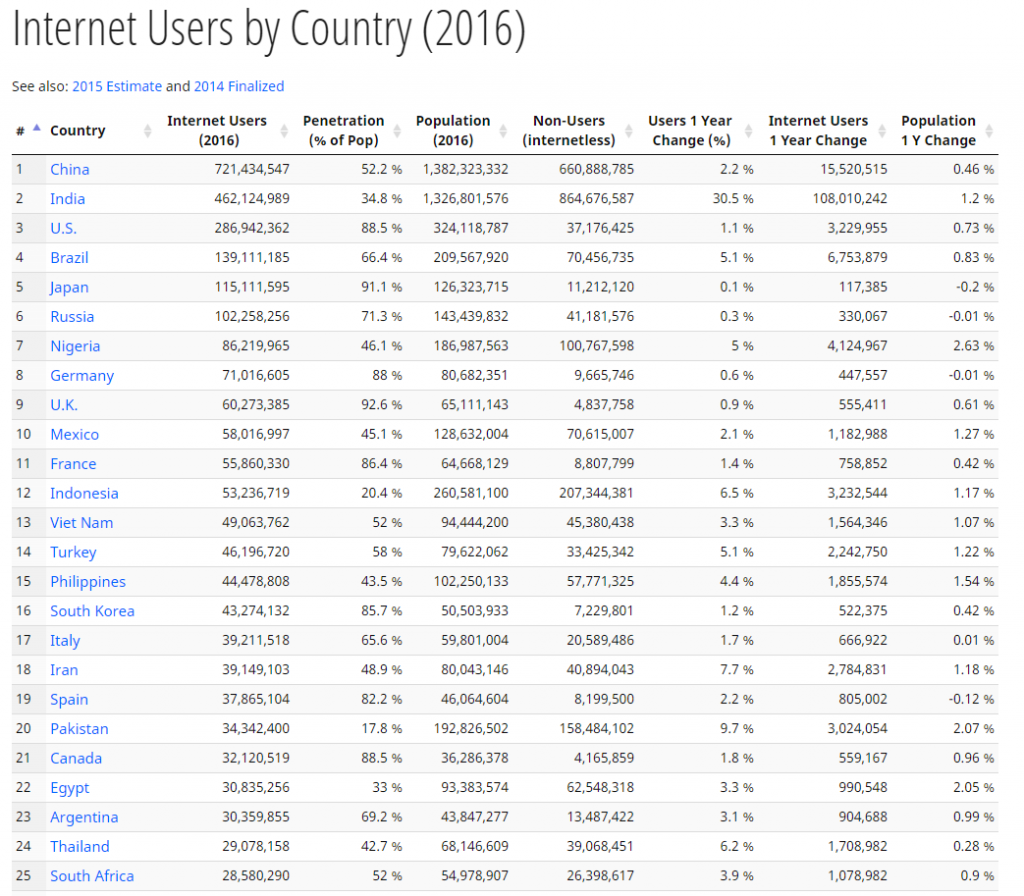
Task: Click the sort arrow beside Population (2016)
Action: [x=501, y=131]
